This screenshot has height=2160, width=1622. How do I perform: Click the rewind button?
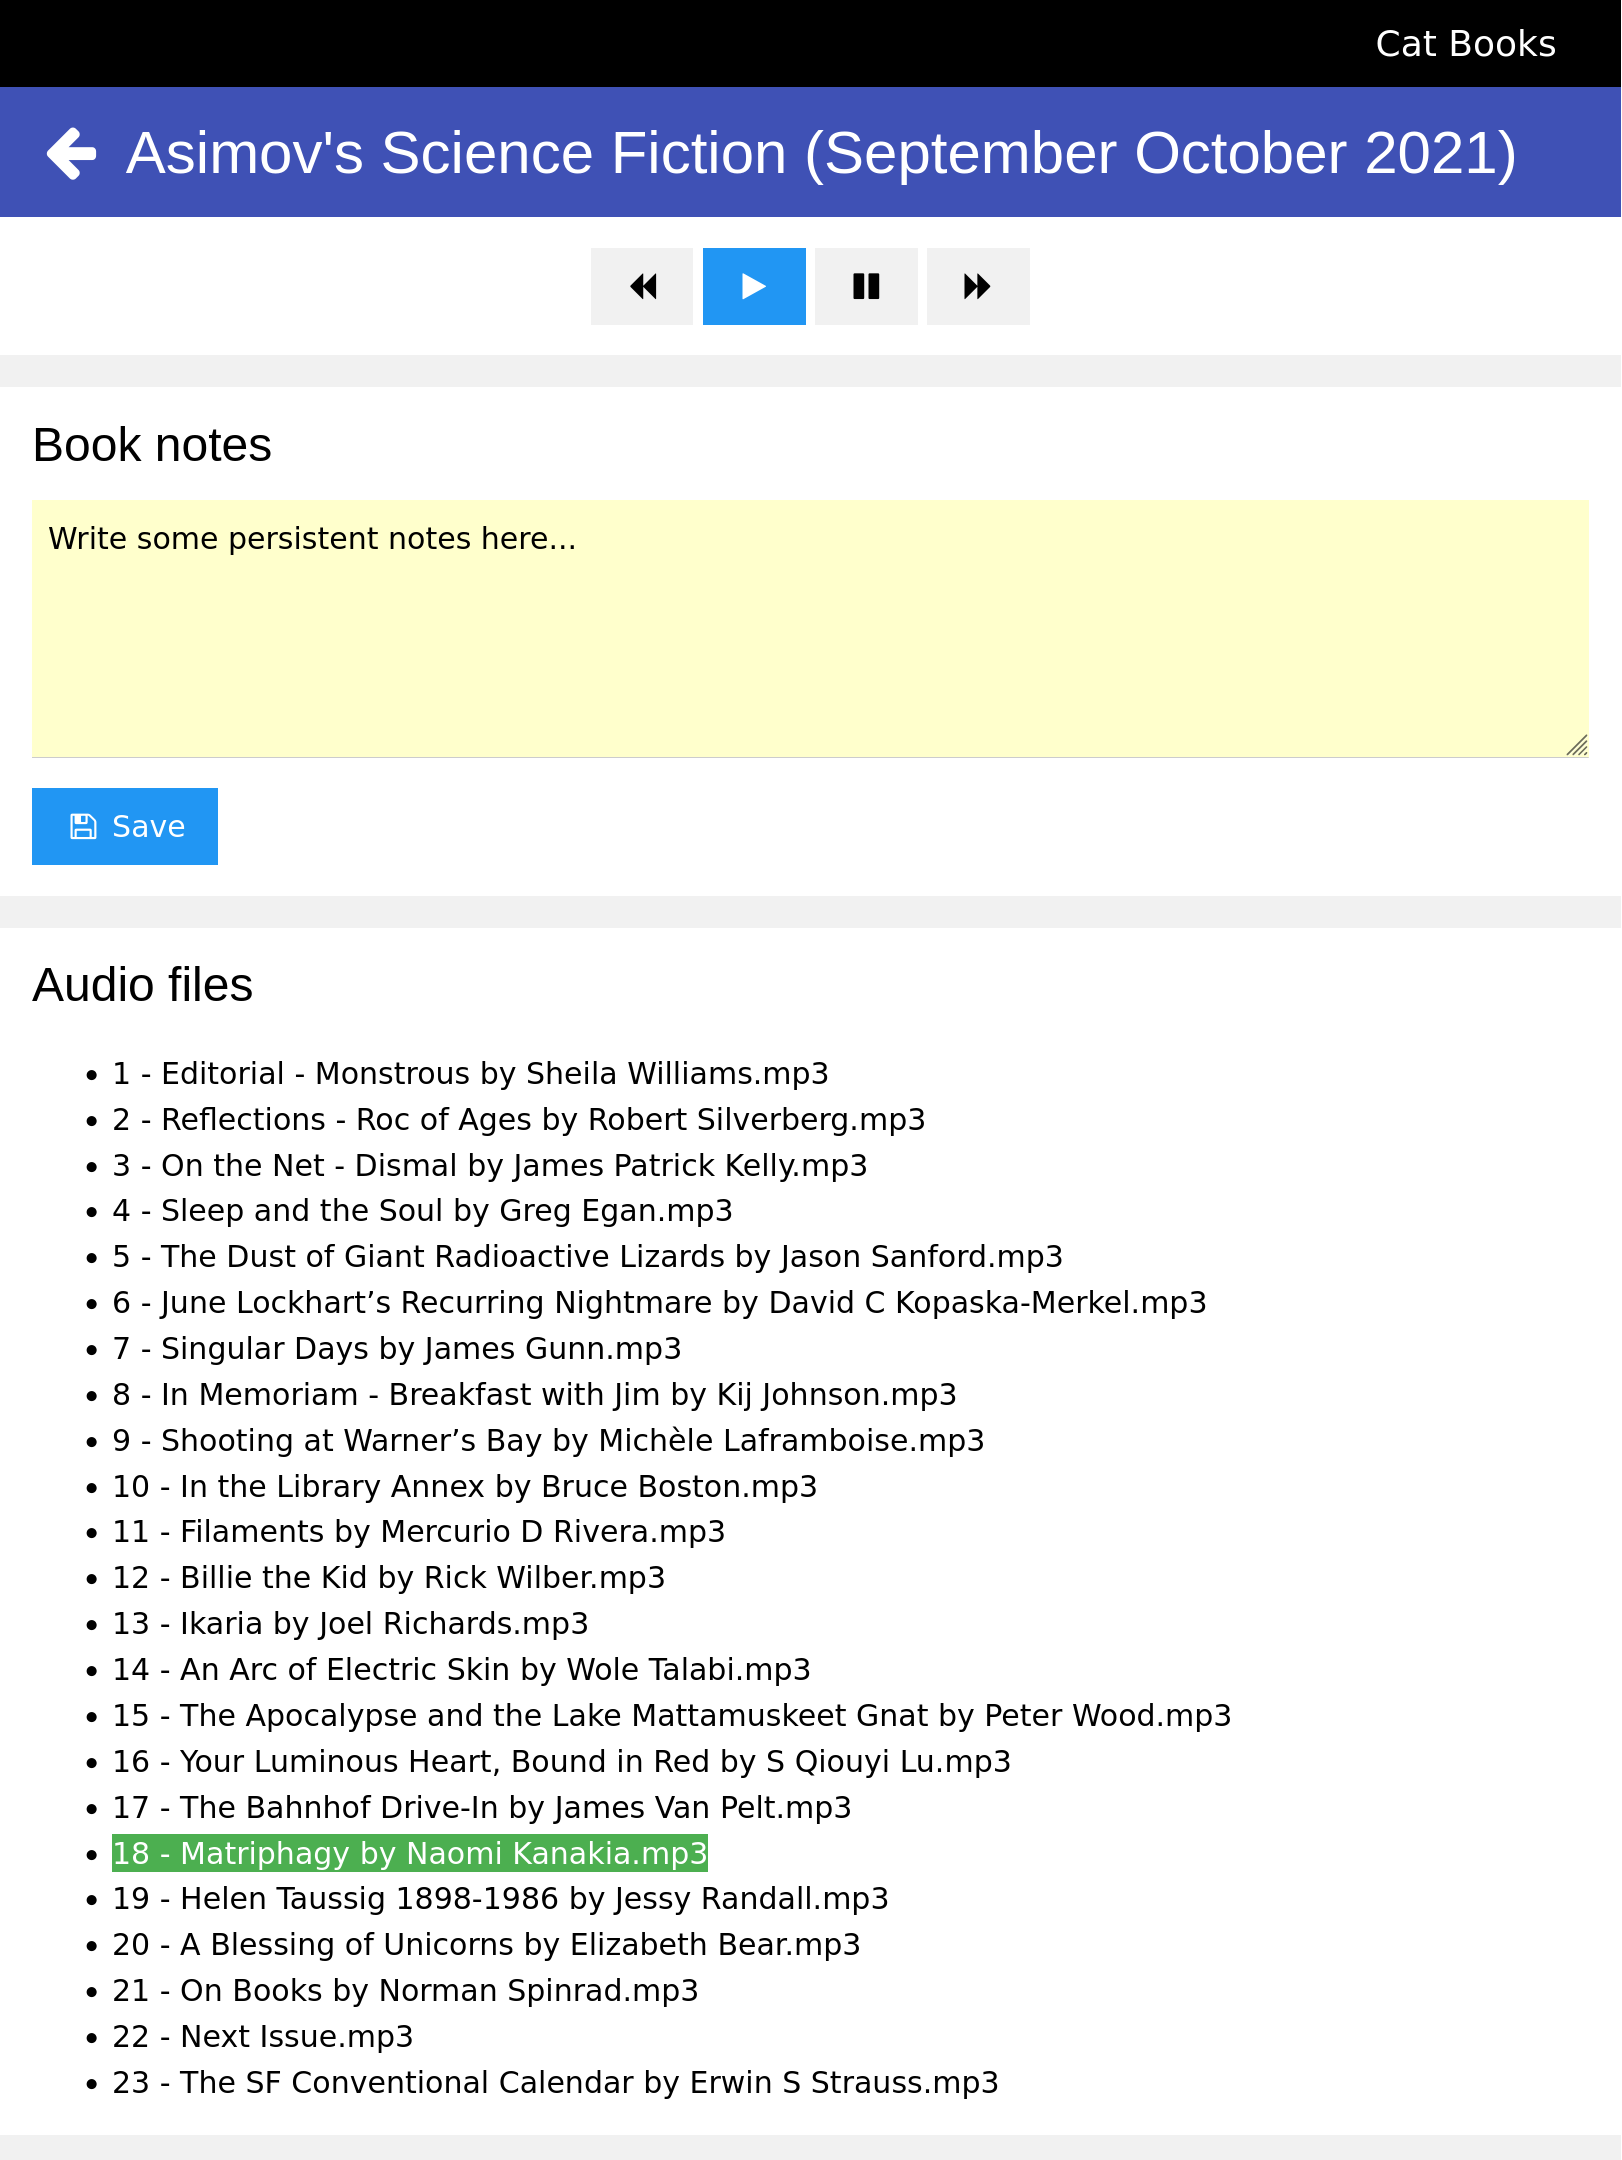point(642,287)
